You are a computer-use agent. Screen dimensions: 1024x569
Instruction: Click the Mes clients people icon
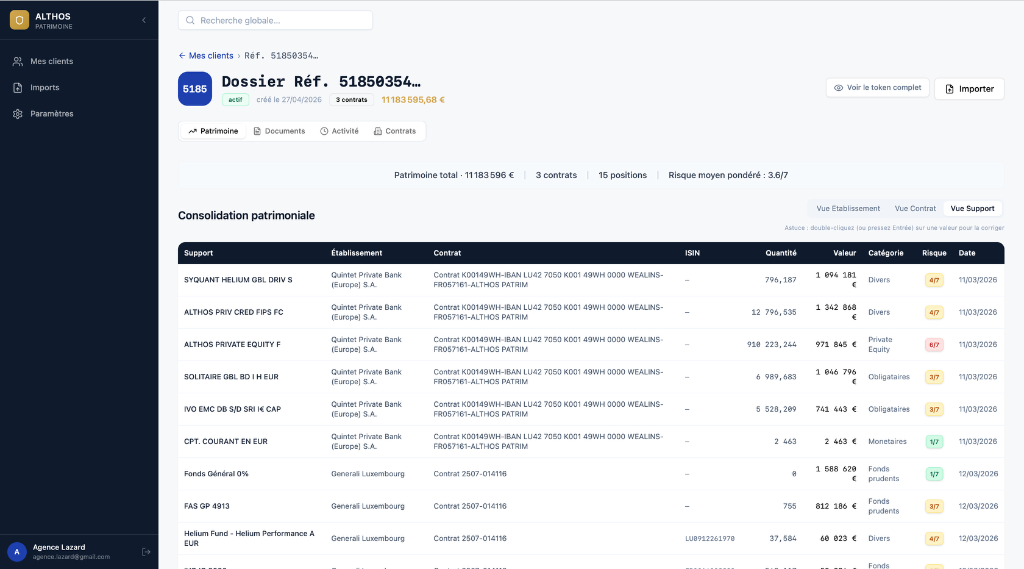tap(18, 61)
